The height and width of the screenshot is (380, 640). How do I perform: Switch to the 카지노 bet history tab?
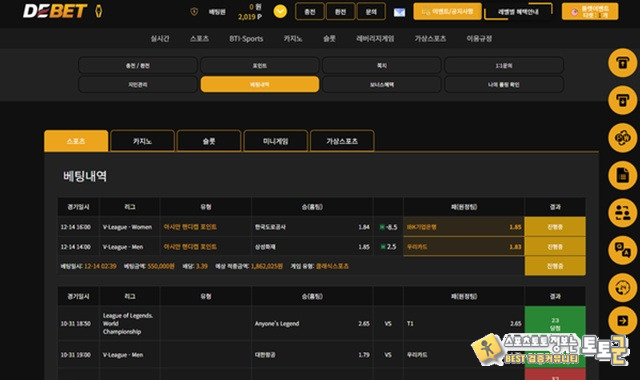[x=142, y=141]
